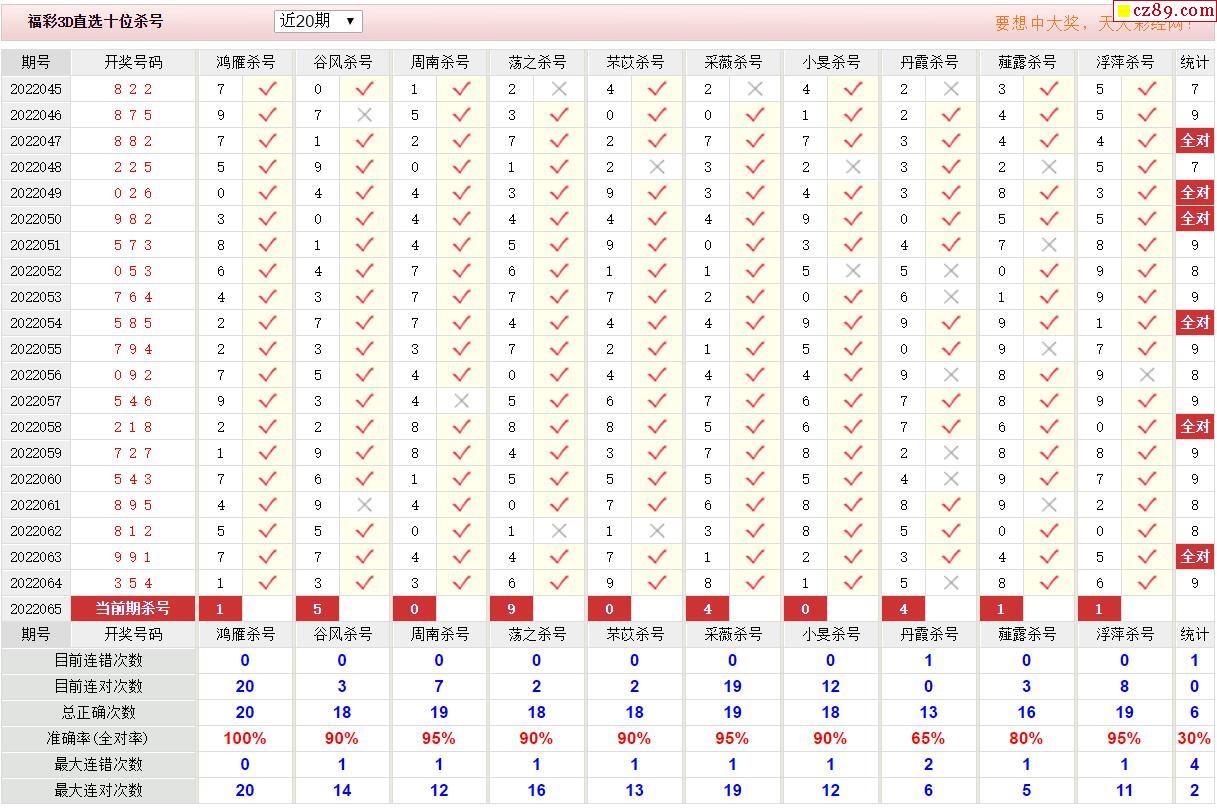Click 最大连对次数 value 14 for 谷风杀号
This screenshot has height=808, width=1217.
[342, 791]
